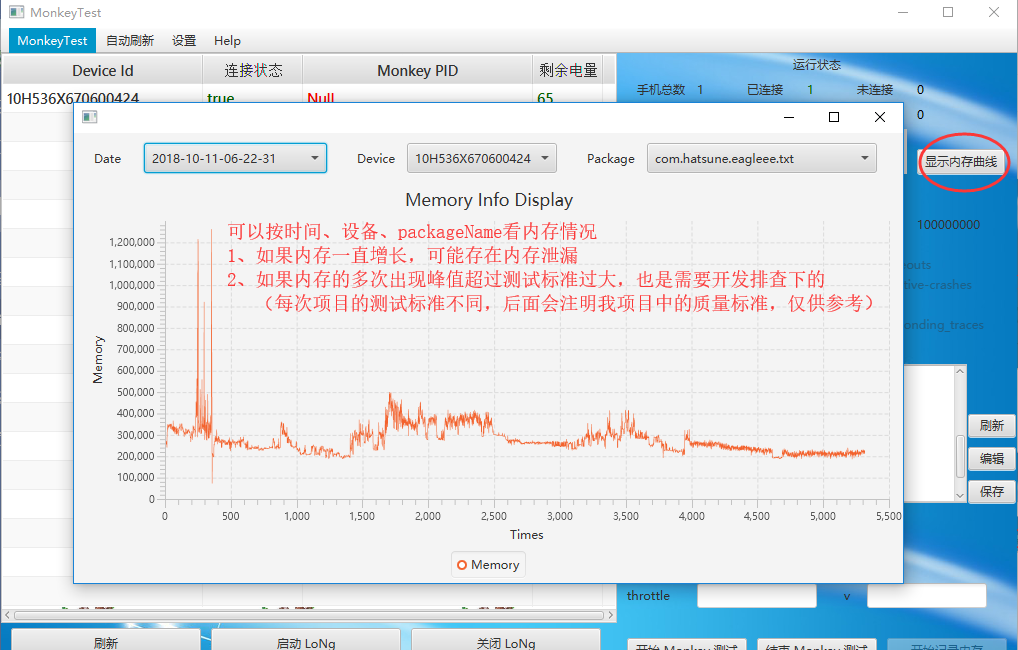Maximize the memory info dialog
This screenshot has width=1018, height=650.
tap(834, 117)
